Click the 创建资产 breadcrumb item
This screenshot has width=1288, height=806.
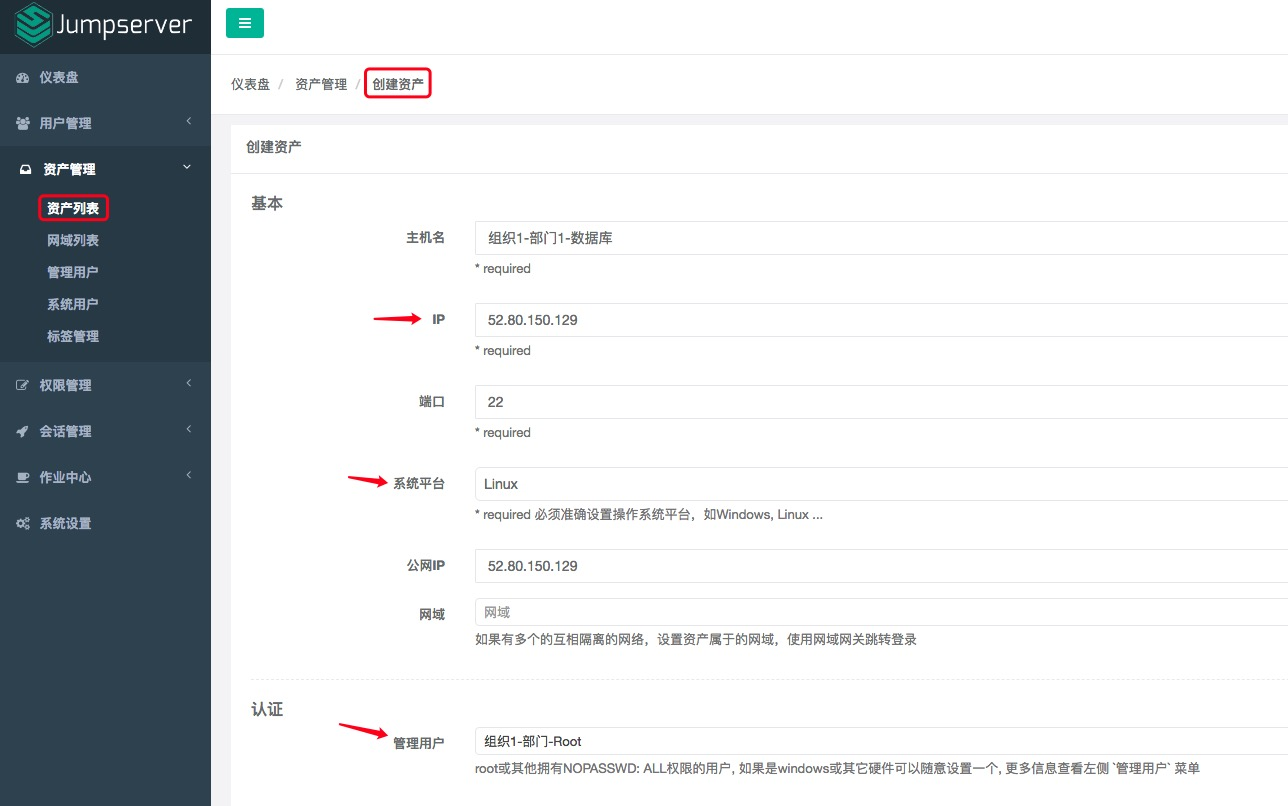pos(398,84)
